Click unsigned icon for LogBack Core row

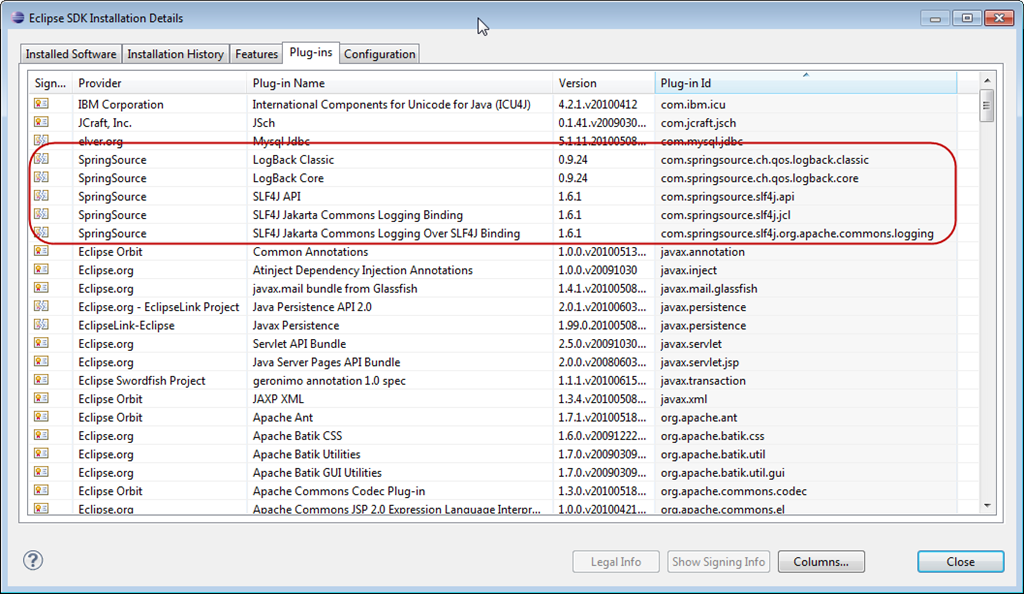click(41, 178)
